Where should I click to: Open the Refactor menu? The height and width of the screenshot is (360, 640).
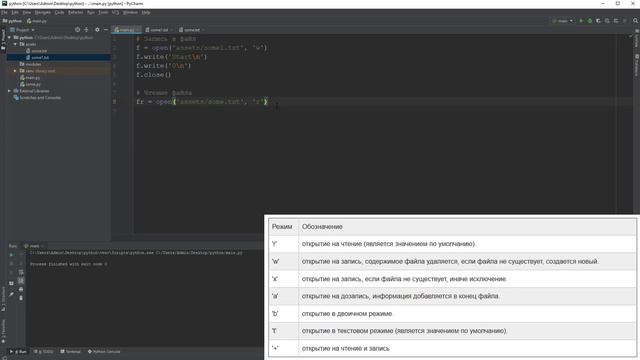[76, 13]
